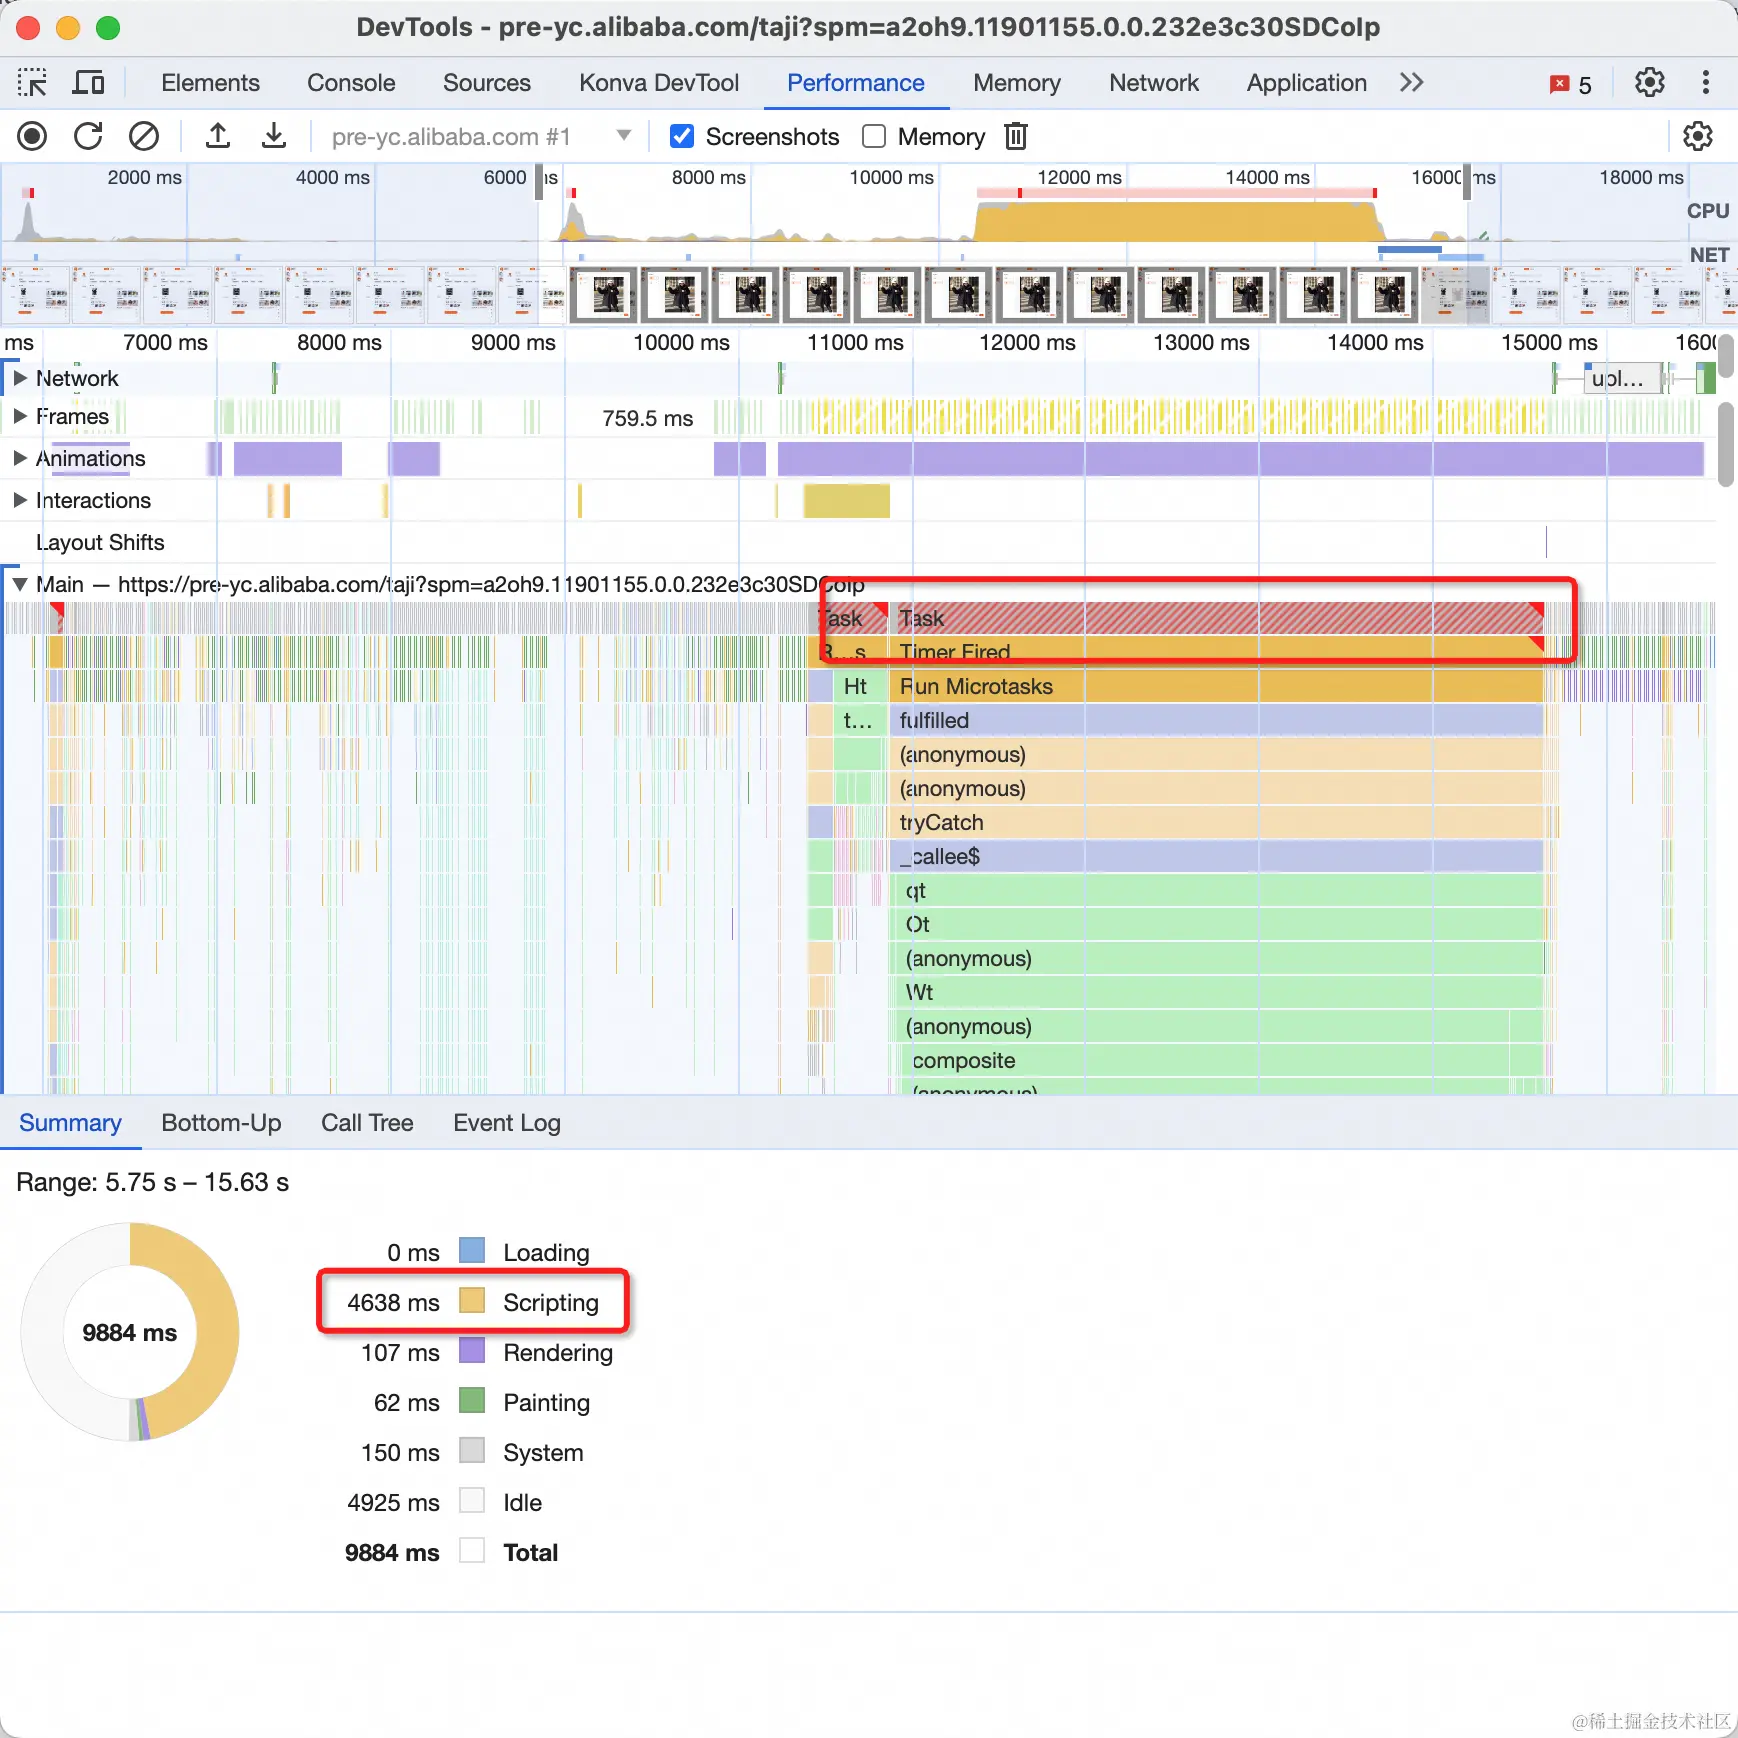Select the Run Microtasks flame bar

[1216, 686]
